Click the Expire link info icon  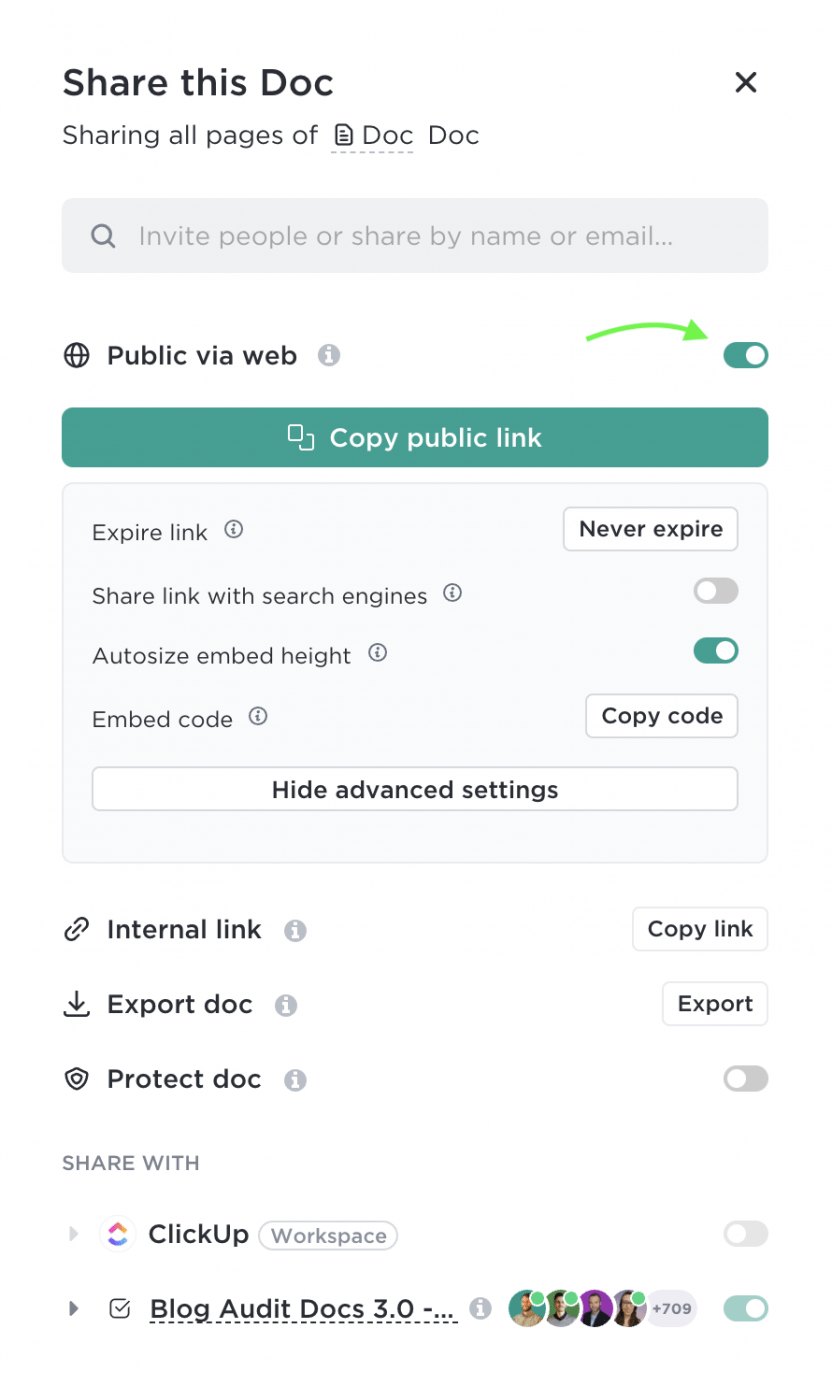click(x=234, y=530)
